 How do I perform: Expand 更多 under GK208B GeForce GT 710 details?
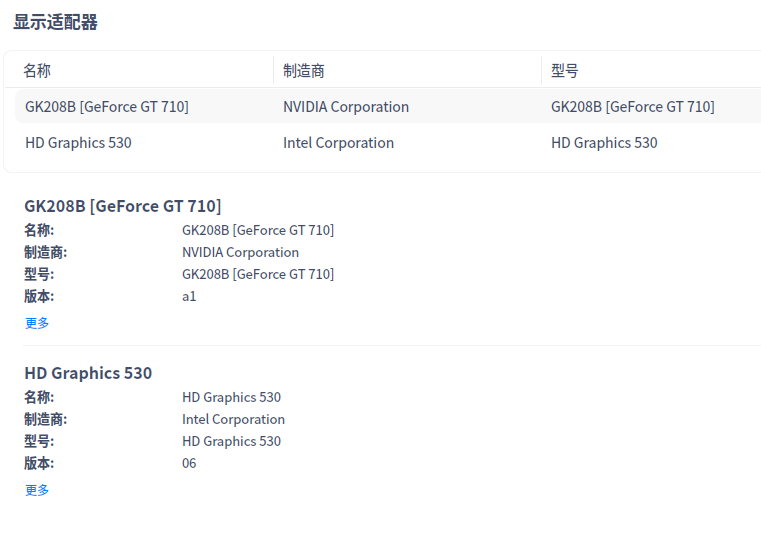coord(37,323)
